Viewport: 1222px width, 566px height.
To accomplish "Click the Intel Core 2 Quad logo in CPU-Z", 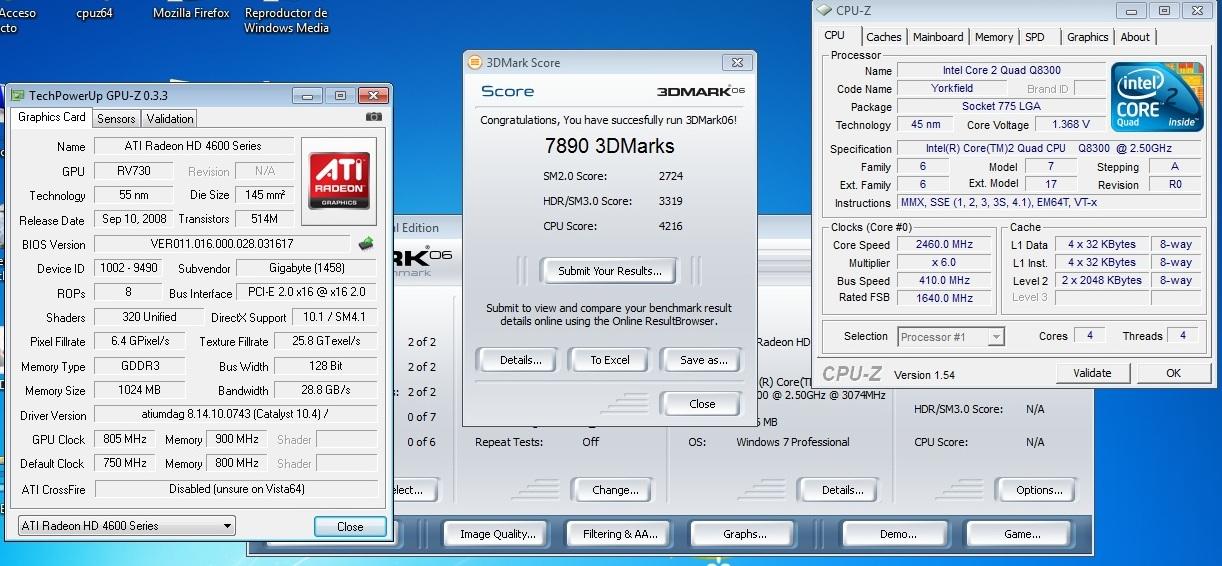I will pyautogui.click(x=1159, y=97).
